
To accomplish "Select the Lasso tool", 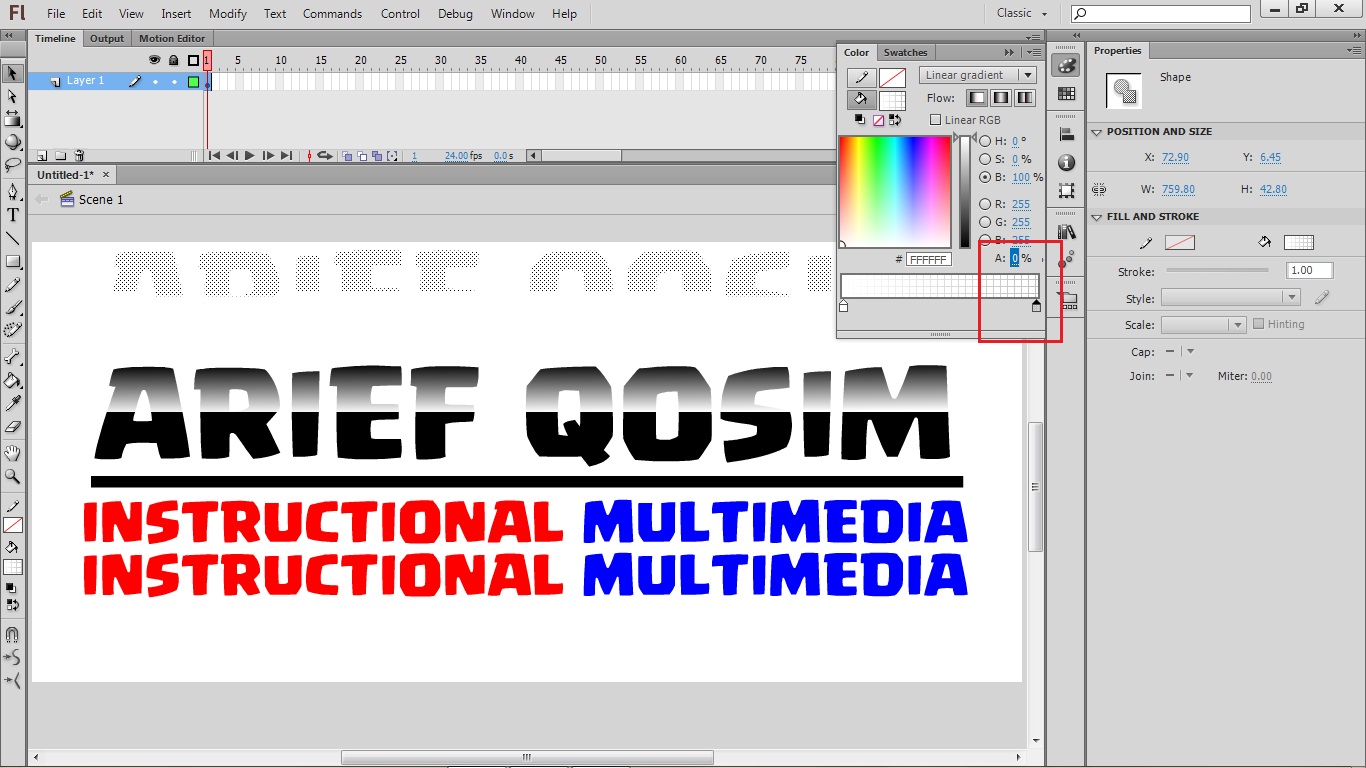I will pos(13,164).
